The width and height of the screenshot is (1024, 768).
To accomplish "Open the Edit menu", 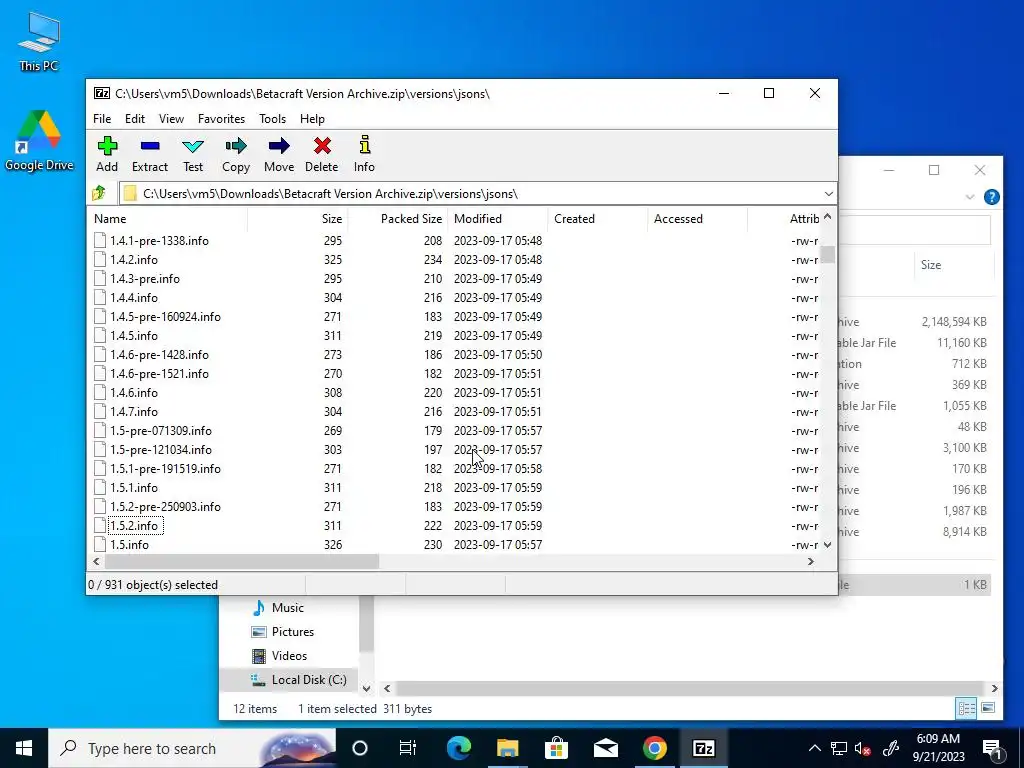I will pos(135,119).
